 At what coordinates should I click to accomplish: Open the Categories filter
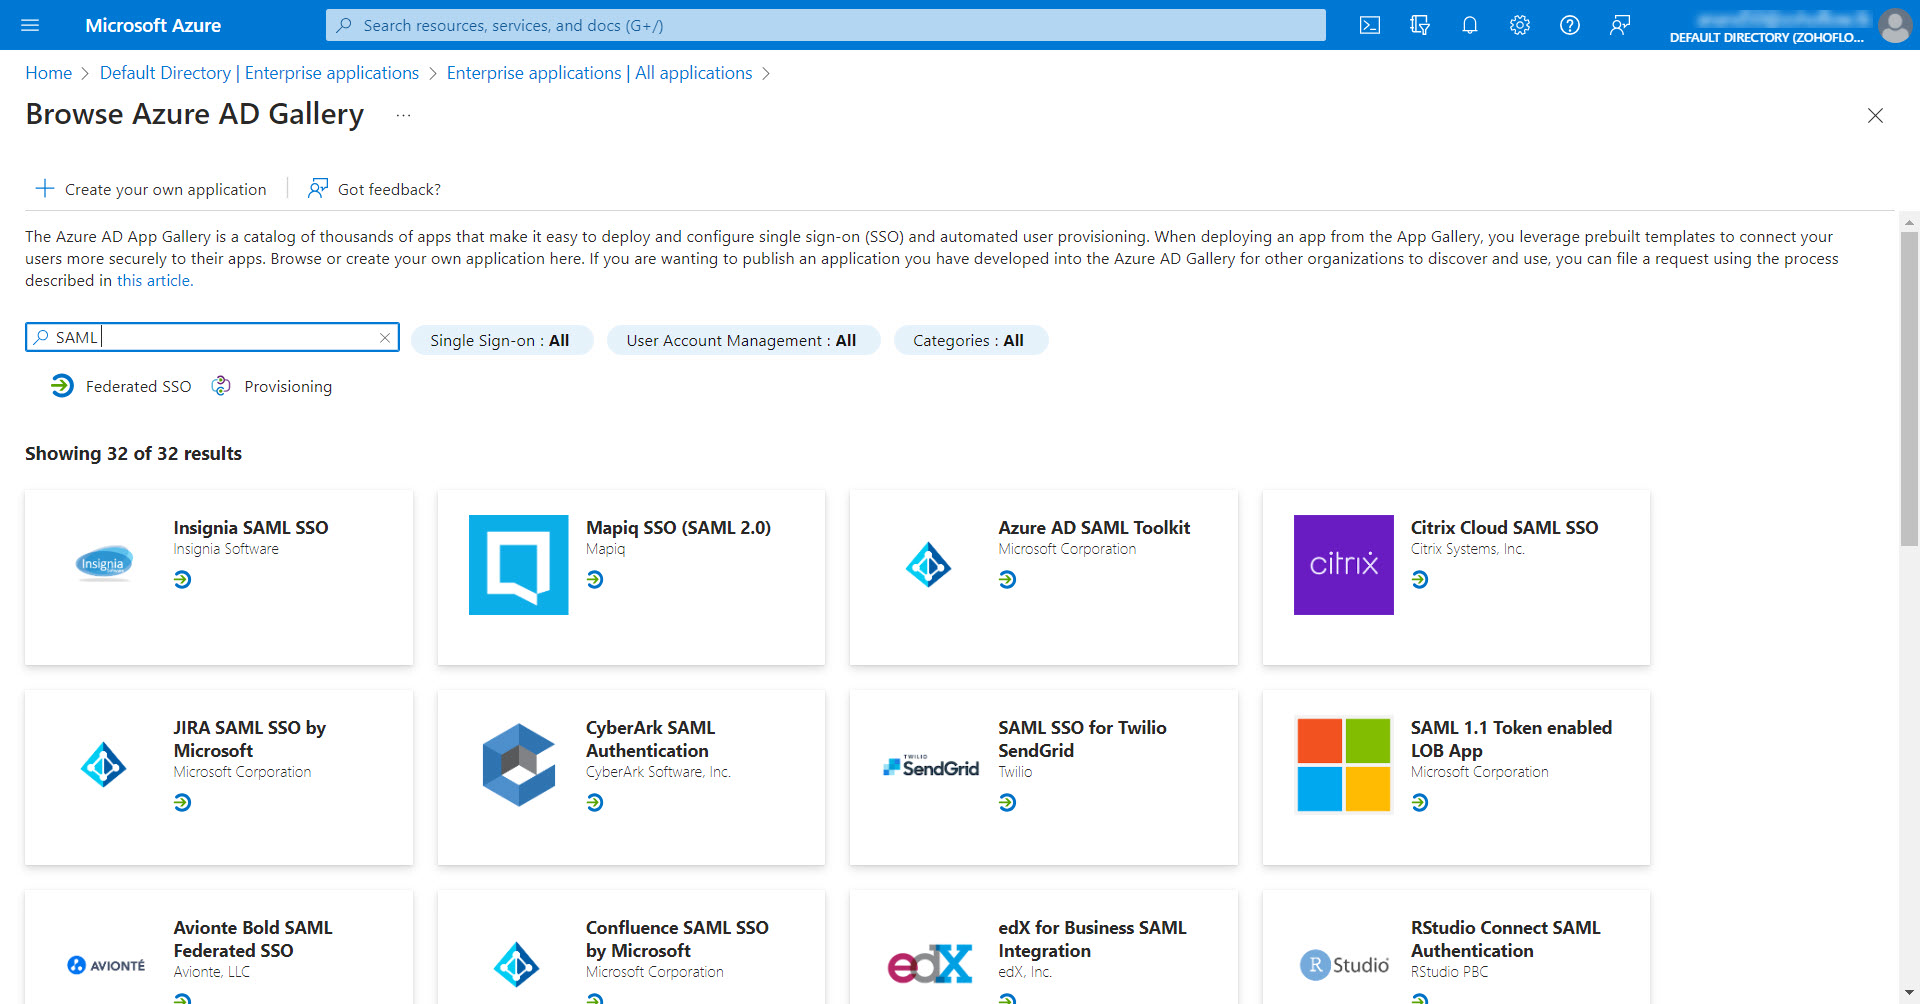pyautogui.click(x=969, y=340)
